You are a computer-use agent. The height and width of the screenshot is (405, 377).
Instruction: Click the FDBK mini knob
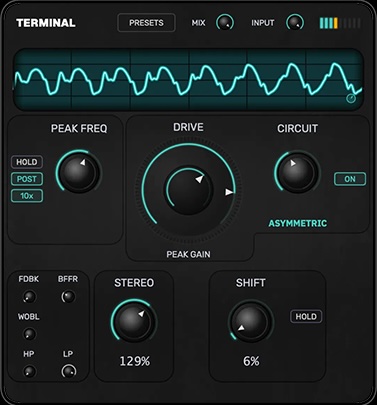click(x=29, y=297)
